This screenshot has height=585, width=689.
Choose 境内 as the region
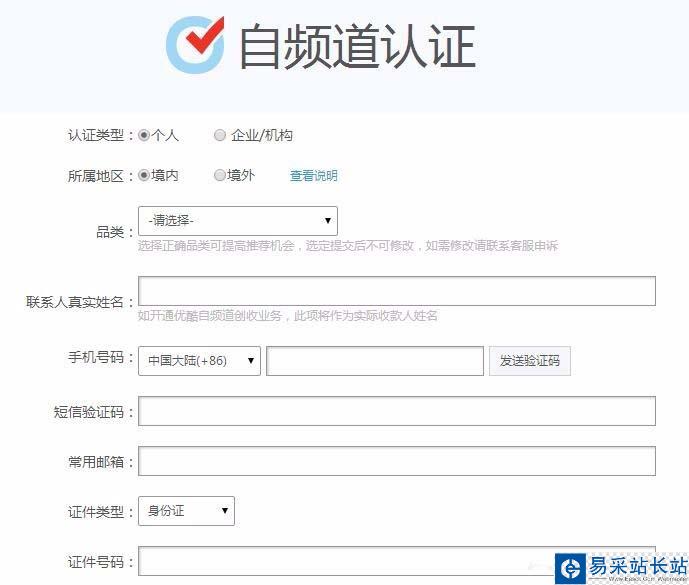144,176
